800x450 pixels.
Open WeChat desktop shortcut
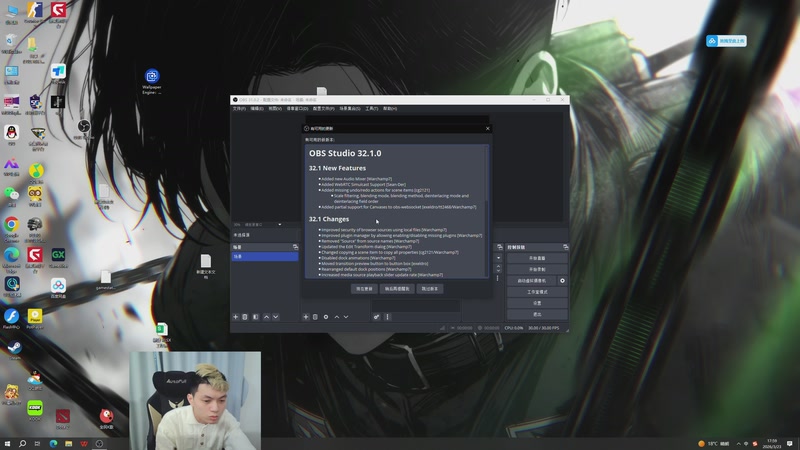[x=11, y=196]
